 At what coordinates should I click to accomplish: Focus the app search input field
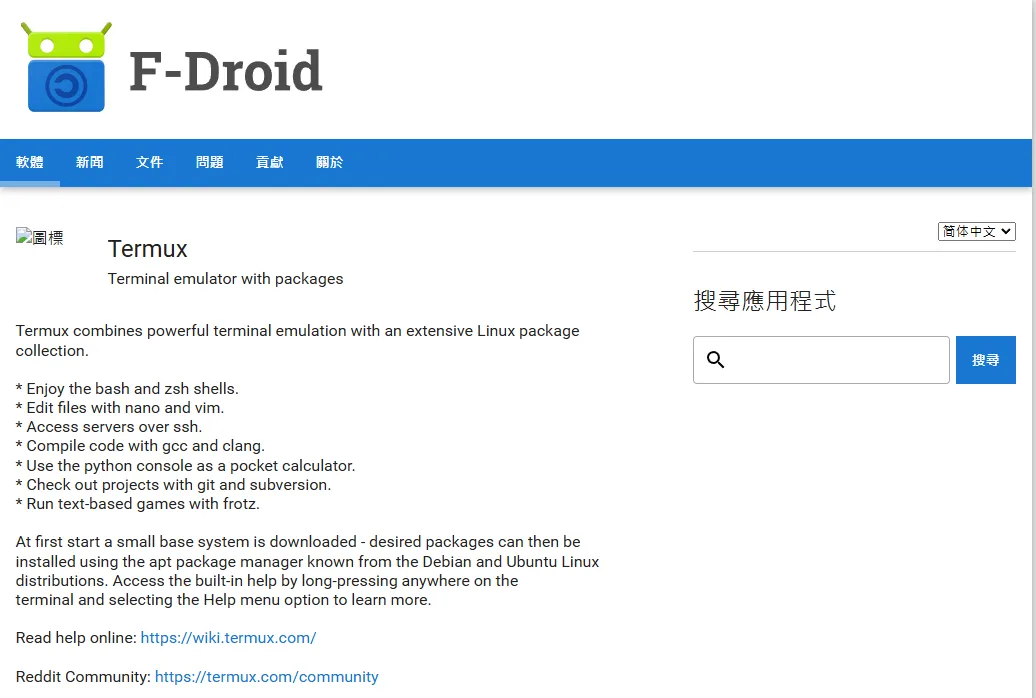tap(821, 360)
